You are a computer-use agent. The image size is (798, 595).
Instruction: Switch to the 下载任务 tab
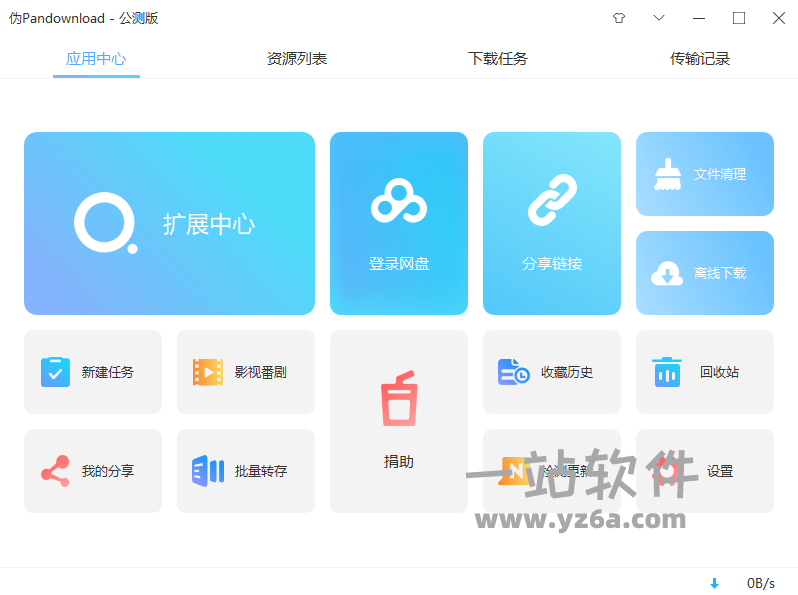tap(498, 59)
